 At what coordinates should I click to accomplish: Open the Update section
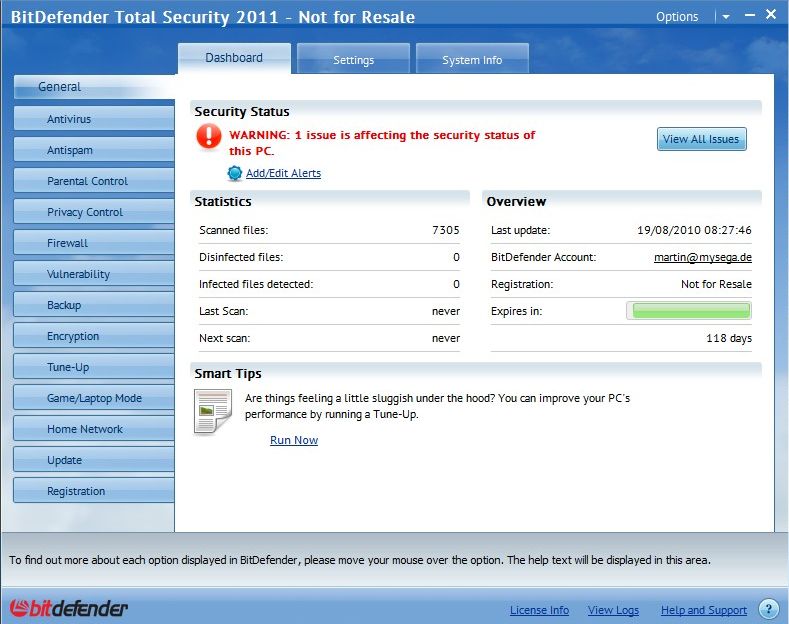pyautogui.click(x=94, y=460)
